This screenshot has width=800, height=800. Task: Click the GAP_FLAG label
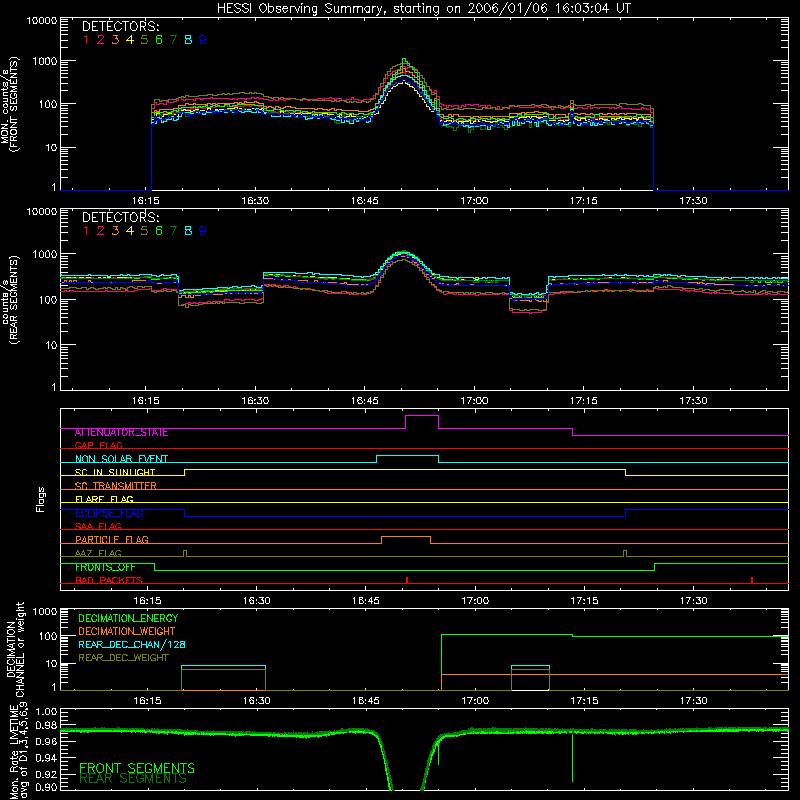[99, 445]
